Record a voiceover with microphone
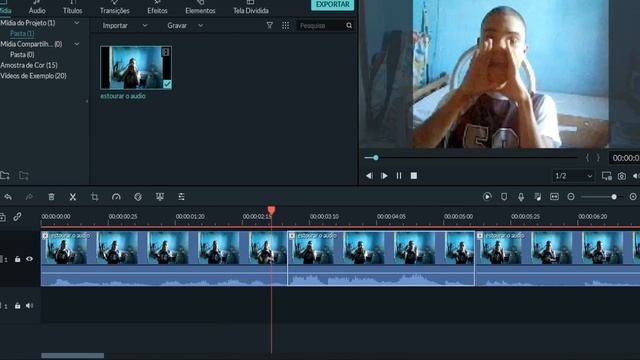 click(x=521, y=197)
